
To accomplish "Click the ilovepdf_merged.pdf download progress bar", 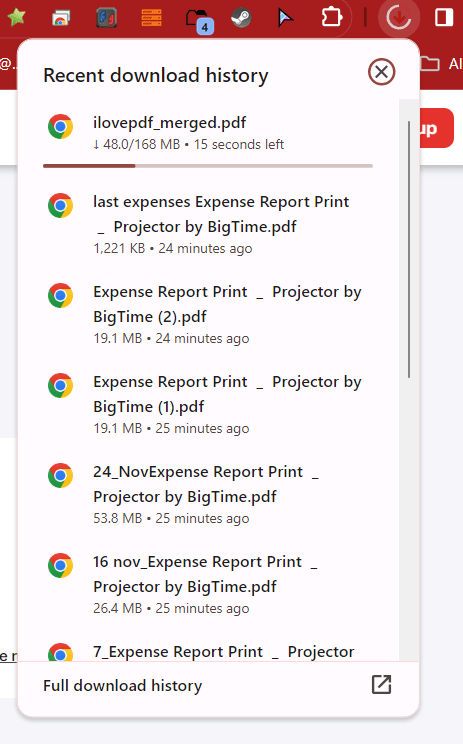I will click(208, 166).
